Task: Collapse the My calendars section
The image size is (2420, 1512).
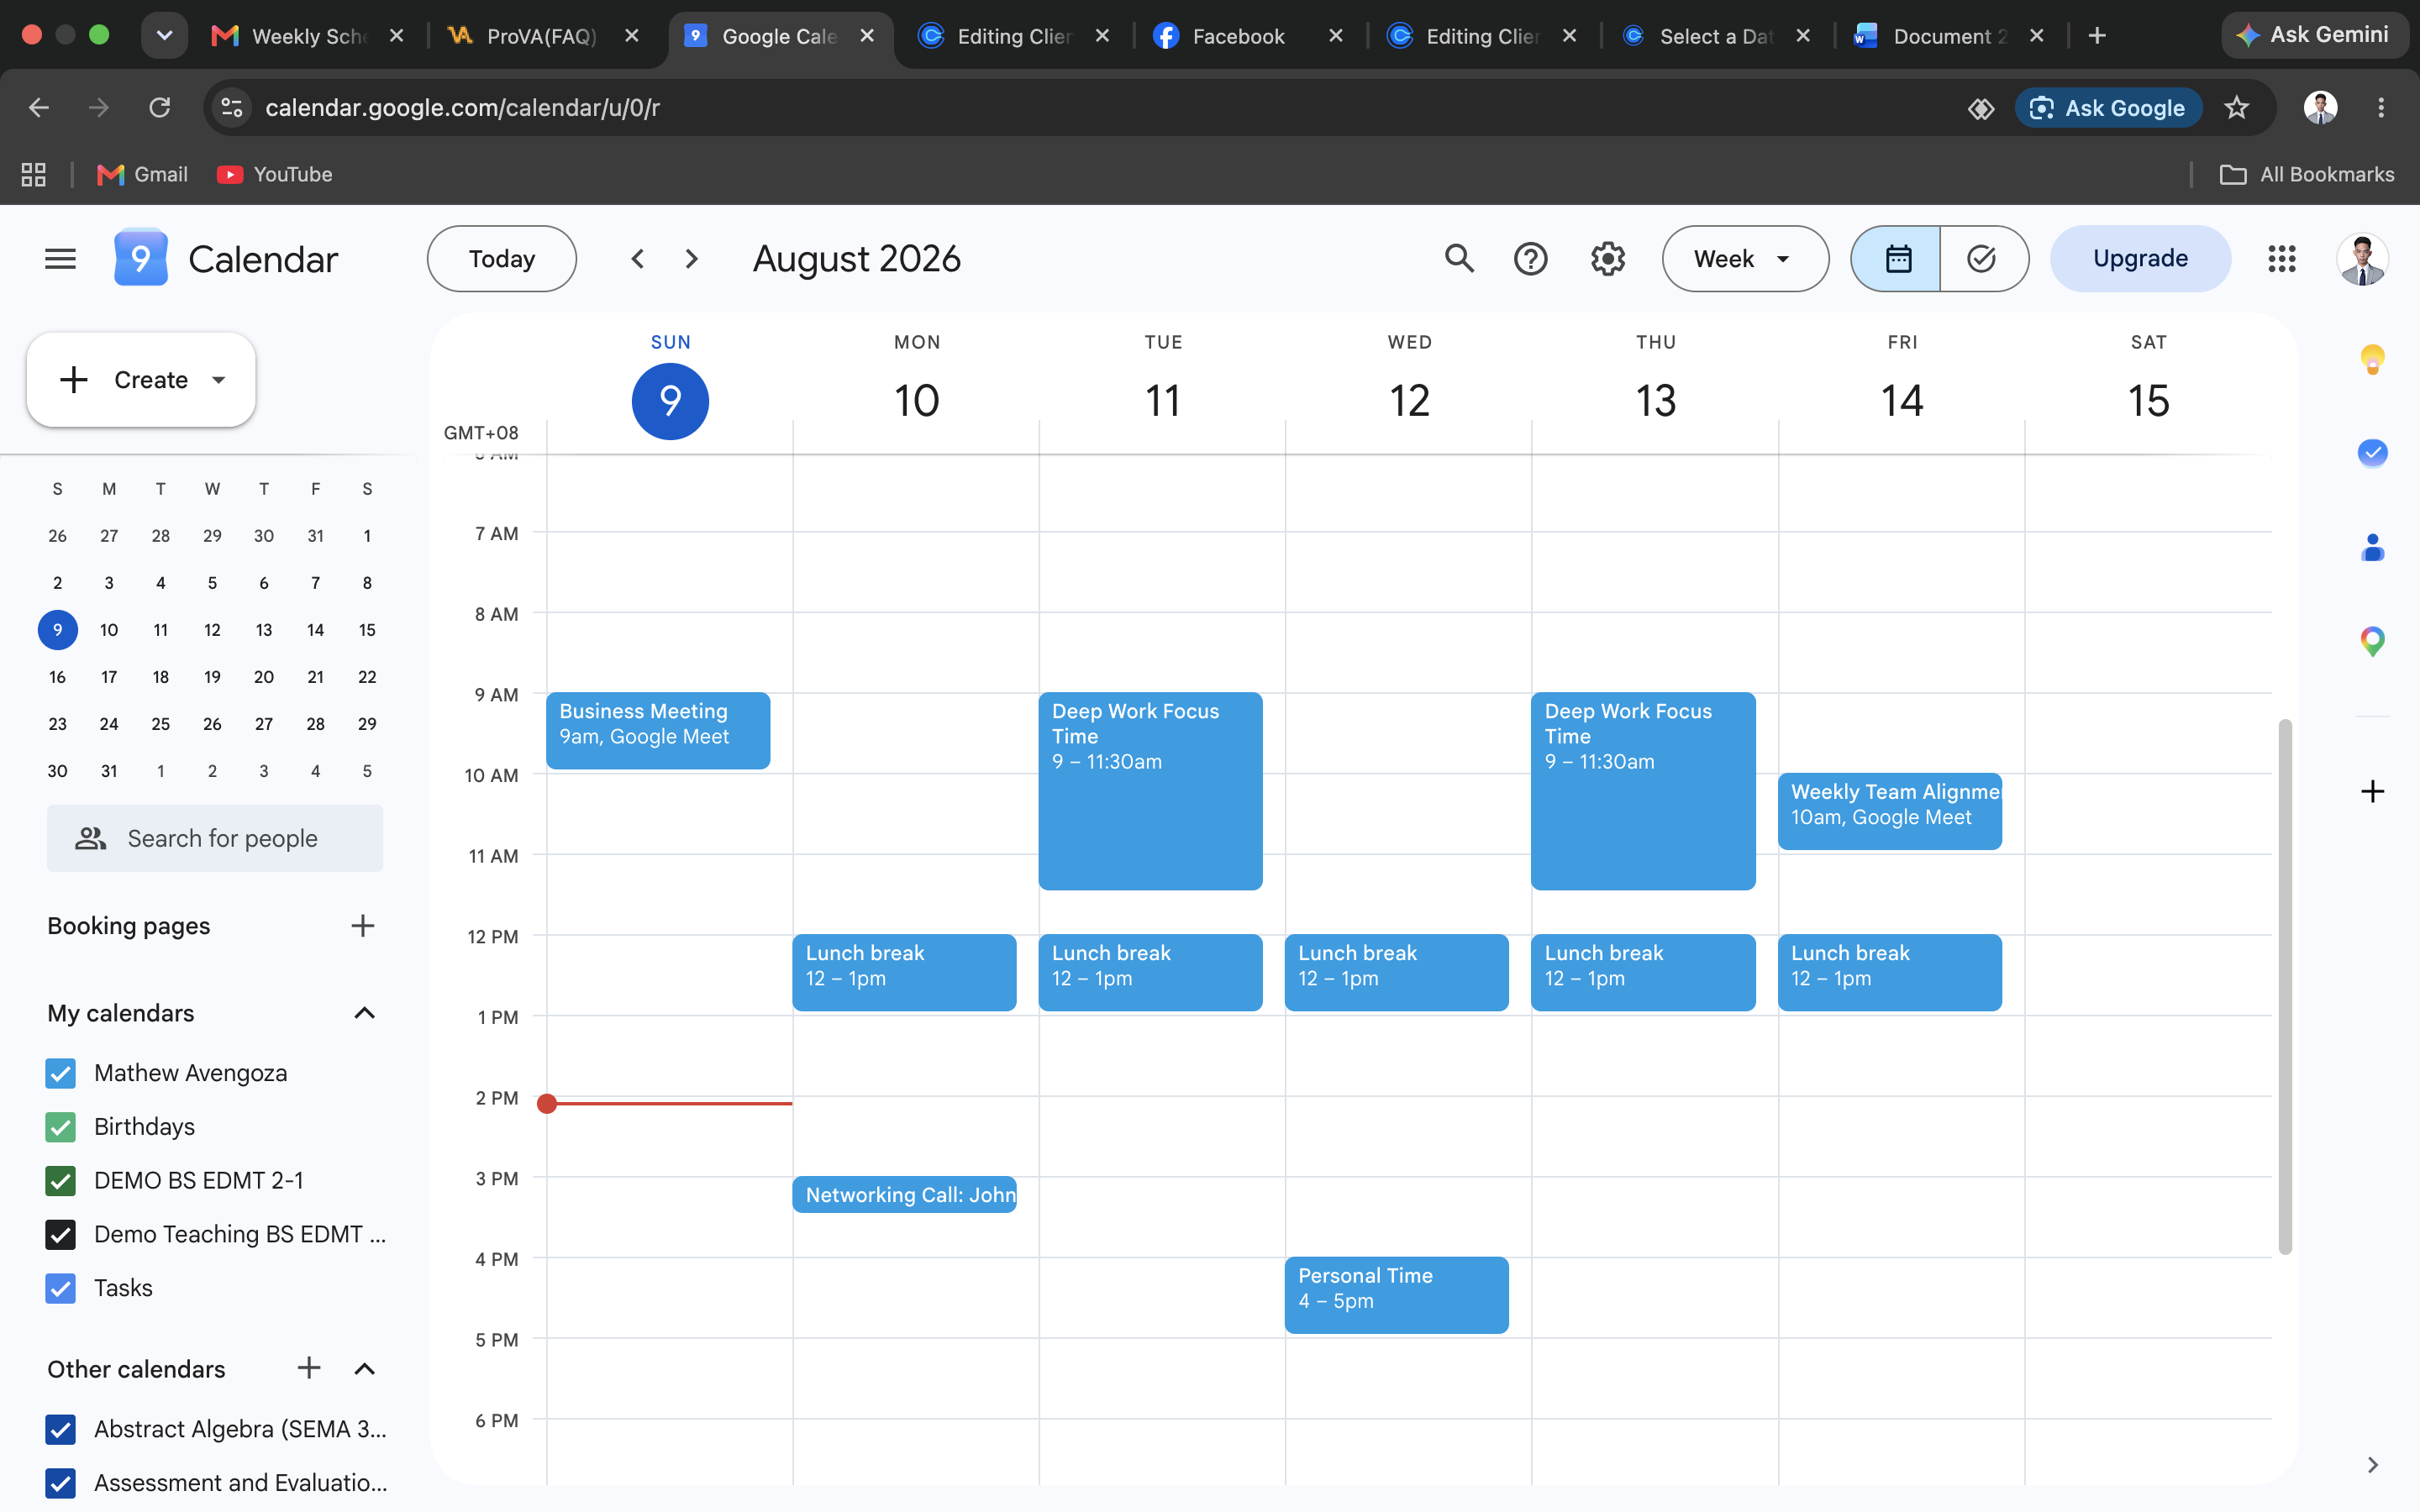Action: (365, 1013)
